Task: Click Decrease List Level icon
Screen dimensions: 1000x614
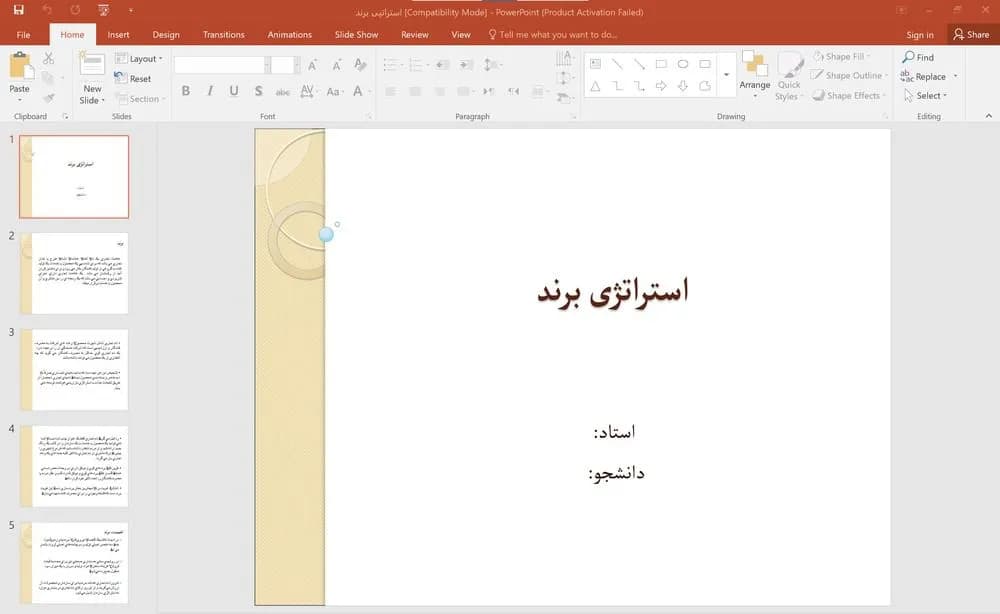Action: coord(443,65)
